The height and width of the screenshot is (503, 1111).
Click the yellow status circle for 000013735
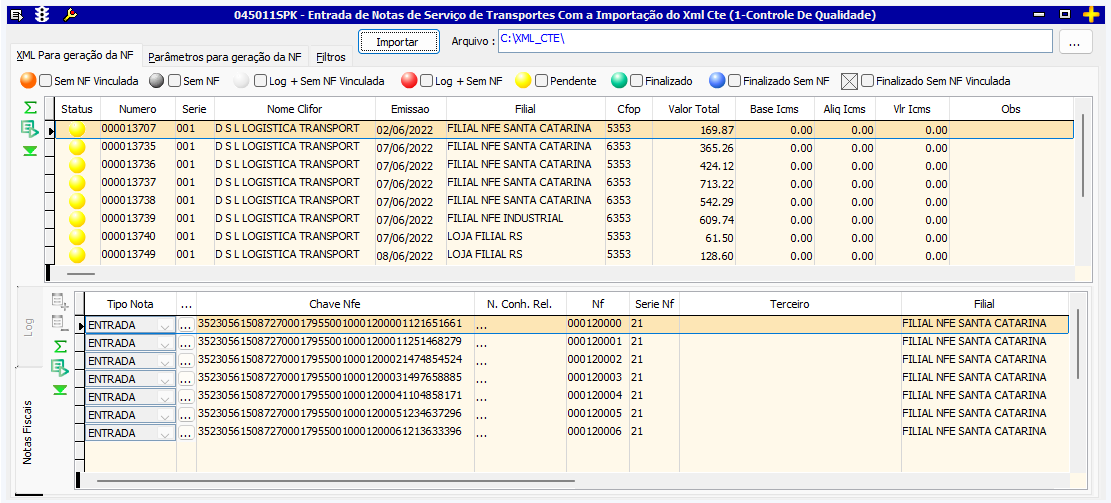(x=77, y=148)
